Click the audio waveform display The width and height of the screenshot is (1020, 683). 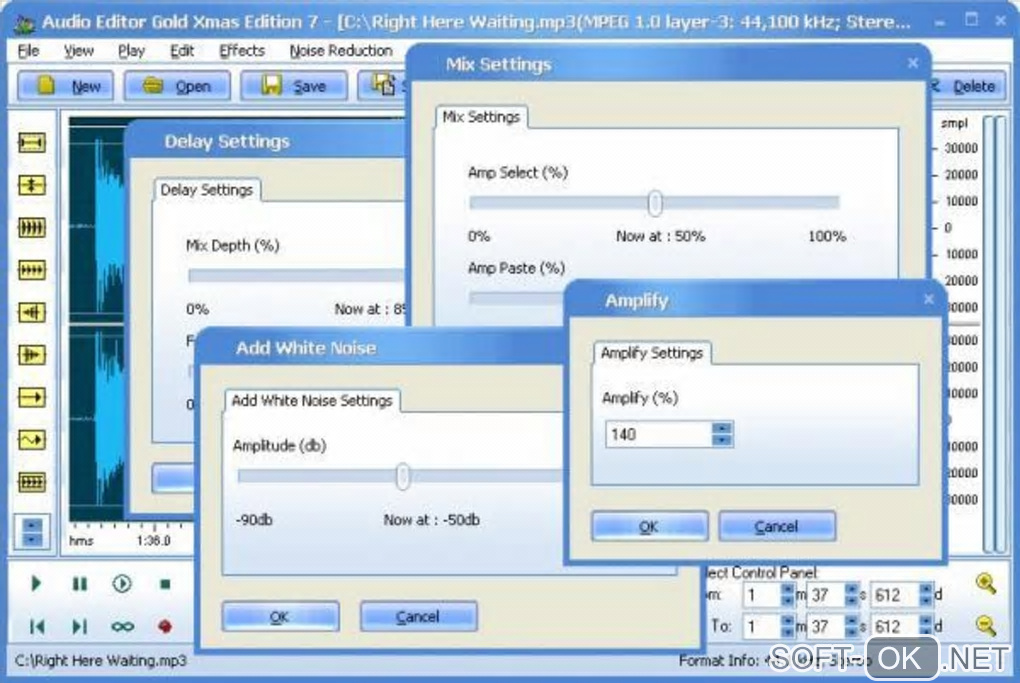tap(98, 319)
